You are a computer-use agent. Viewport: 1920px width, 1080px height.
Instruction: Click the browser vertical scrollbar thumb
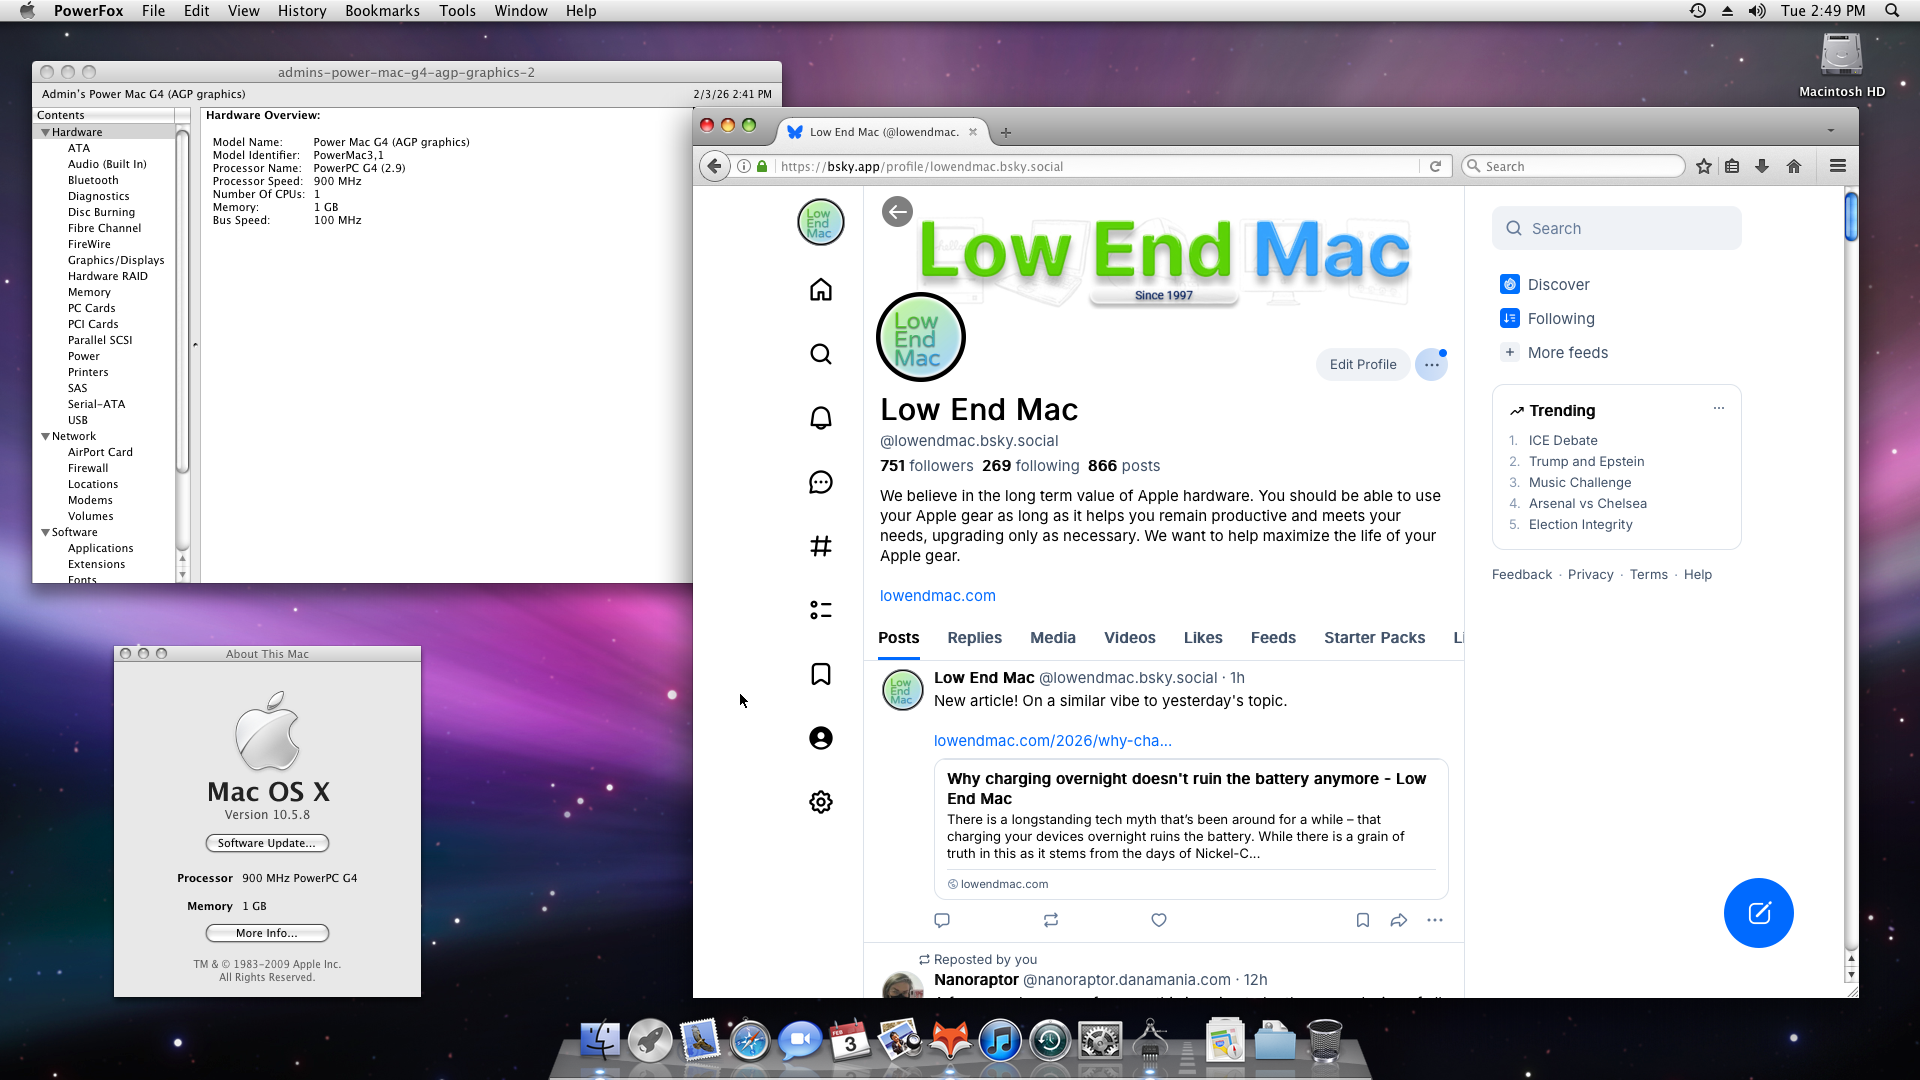pyautogui.click(x=1850, y=216)
